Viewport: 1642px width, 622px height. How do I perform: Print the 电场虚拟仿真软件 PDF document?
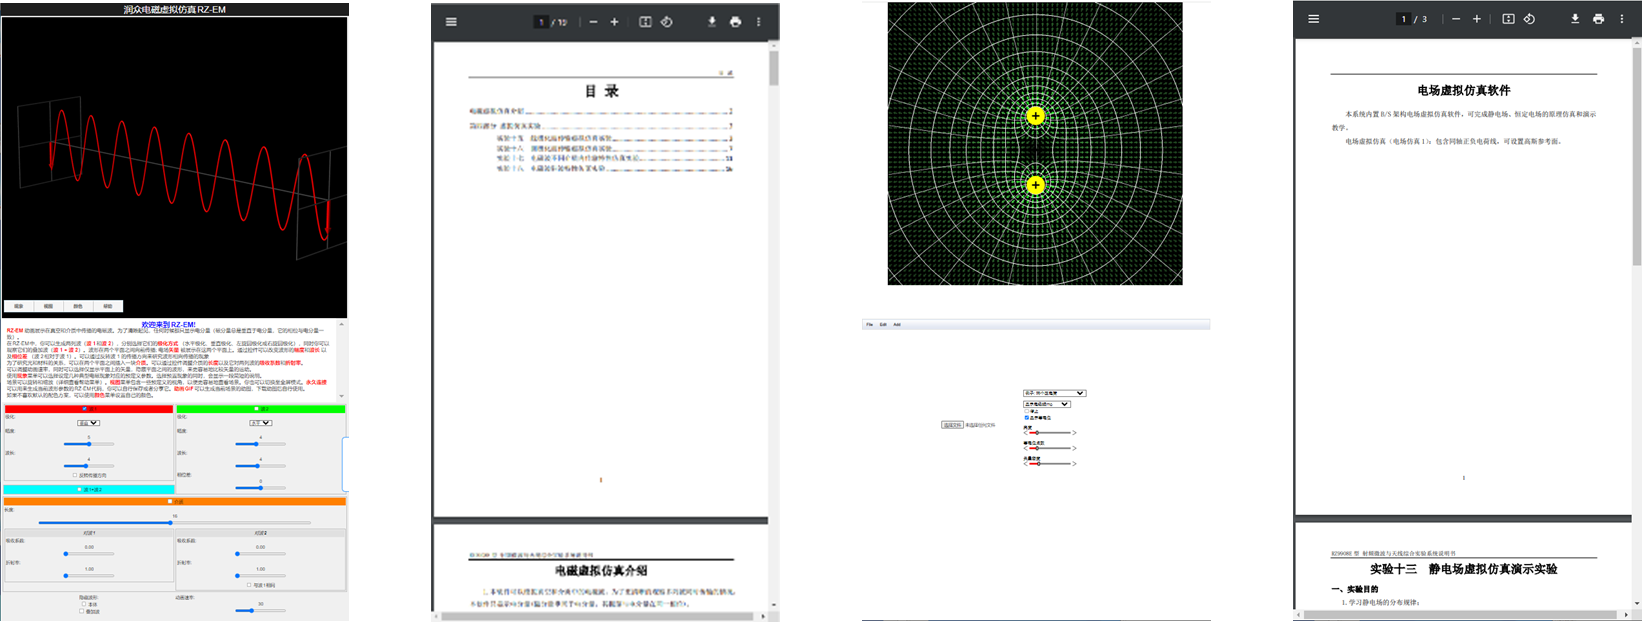(1598, 19)
